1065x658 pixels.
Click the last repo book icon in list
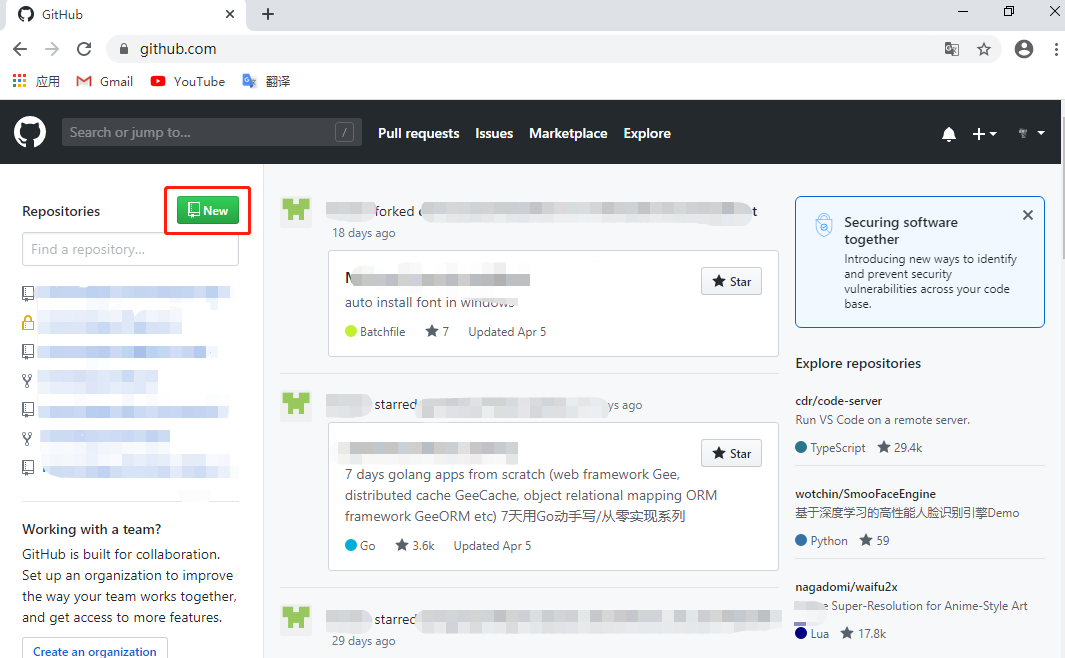coord(28,468)
